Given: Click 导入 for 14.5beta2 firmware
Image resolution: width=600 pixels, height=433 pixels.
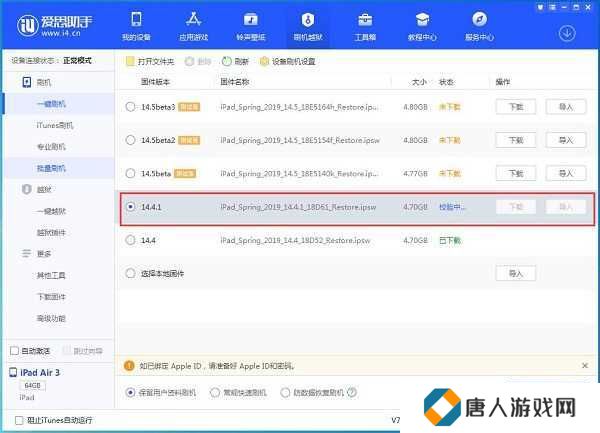Looking at the screenshot, I should (x=566, y=140).
